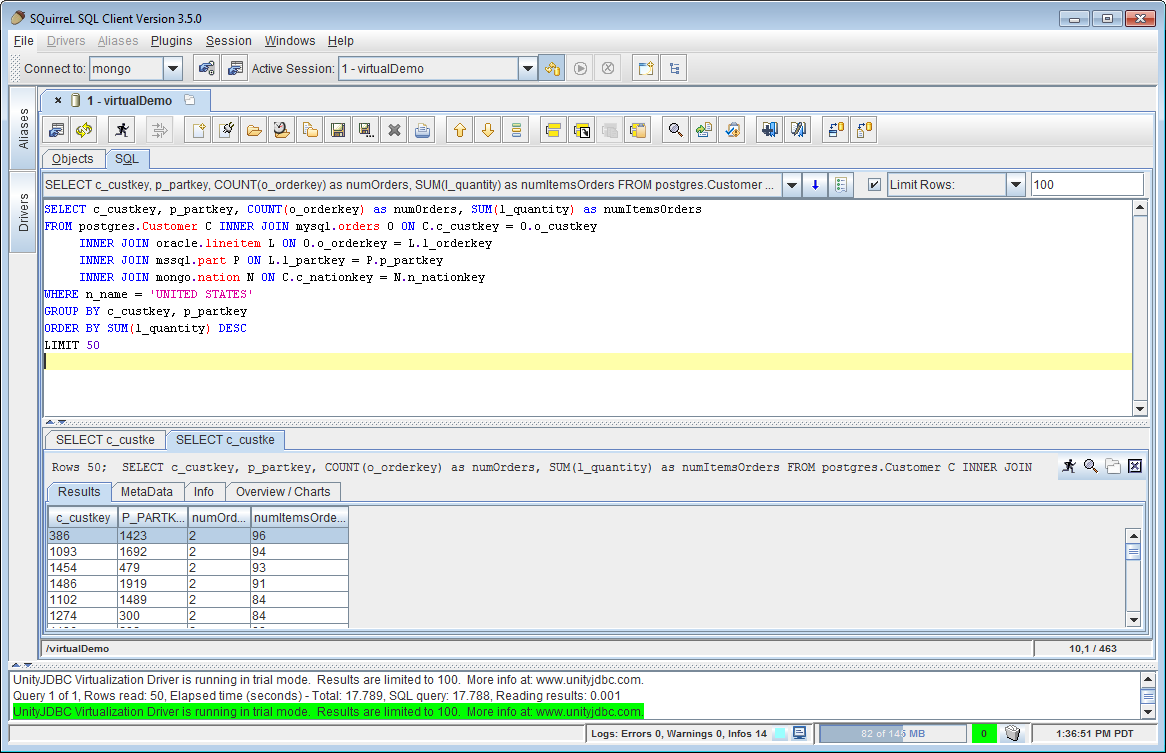This screenshot has height=753, width=1166.
Task: Open the Plugins menu
Action: (x=171, y=41)
